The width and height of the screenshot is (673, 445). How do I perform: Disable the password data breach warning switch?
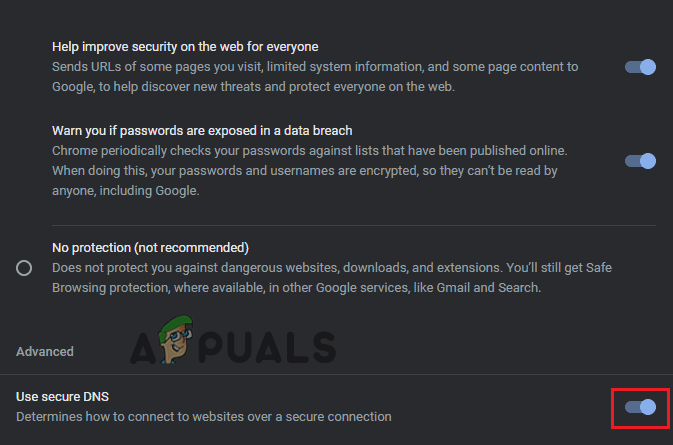[640, 161]
